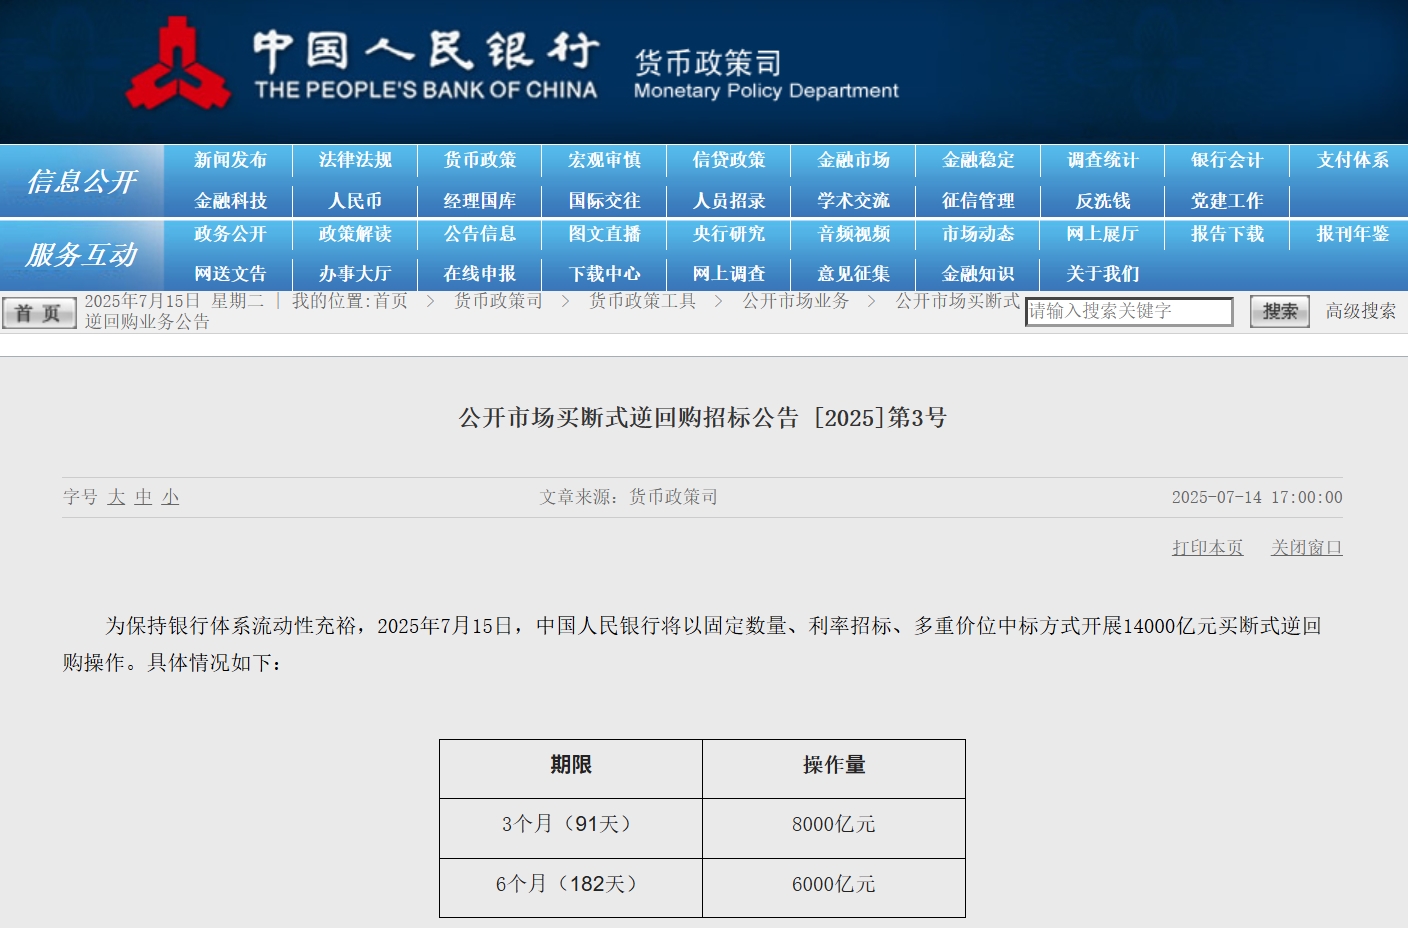The width and height of the screenshot is (1408, 928).
Task: Open 报告下载 in the service menu
Action: (x=1228, y=234)
